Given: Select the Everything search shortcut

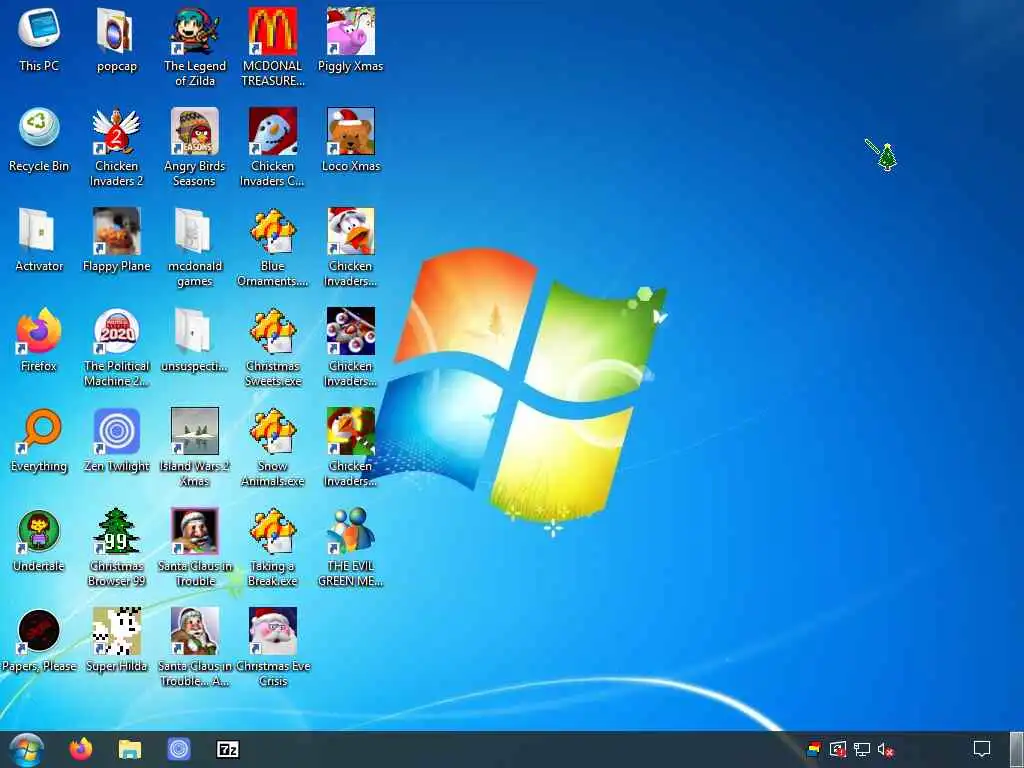Looking at the screenshot, I should tap(39, 439).
